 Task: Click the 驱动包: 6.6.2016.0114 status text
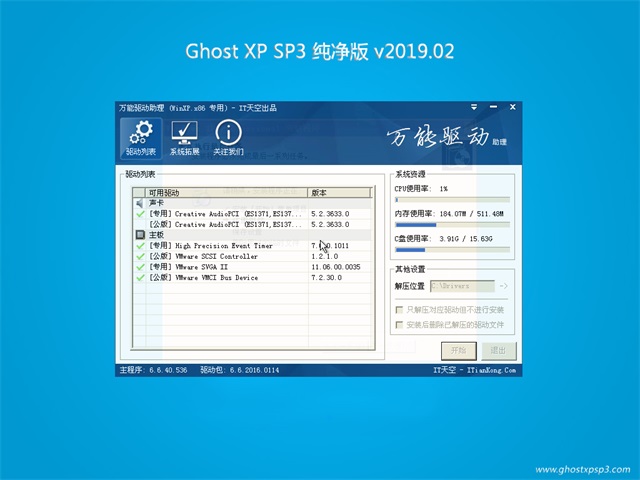(240, 370)
